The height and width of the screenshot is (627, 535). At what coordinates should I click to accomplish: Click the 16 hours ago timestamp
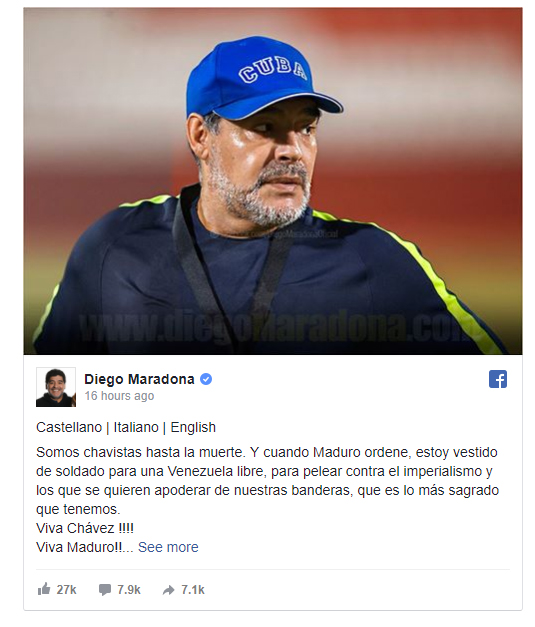(119, 396)
